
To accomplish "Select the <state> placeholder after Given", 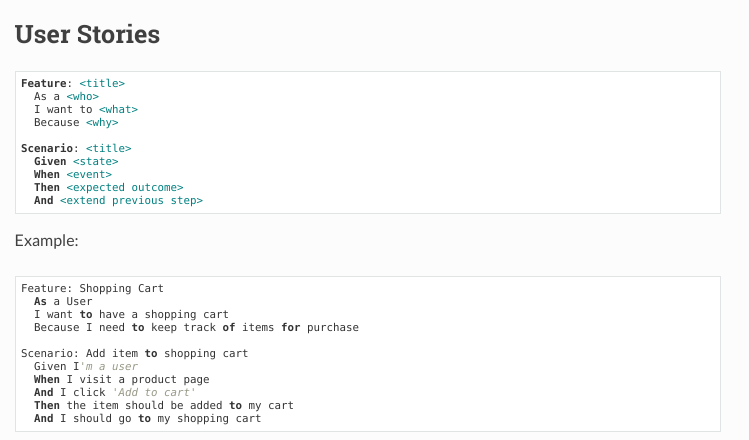I will pyautogui.click(x=96, y=161).
